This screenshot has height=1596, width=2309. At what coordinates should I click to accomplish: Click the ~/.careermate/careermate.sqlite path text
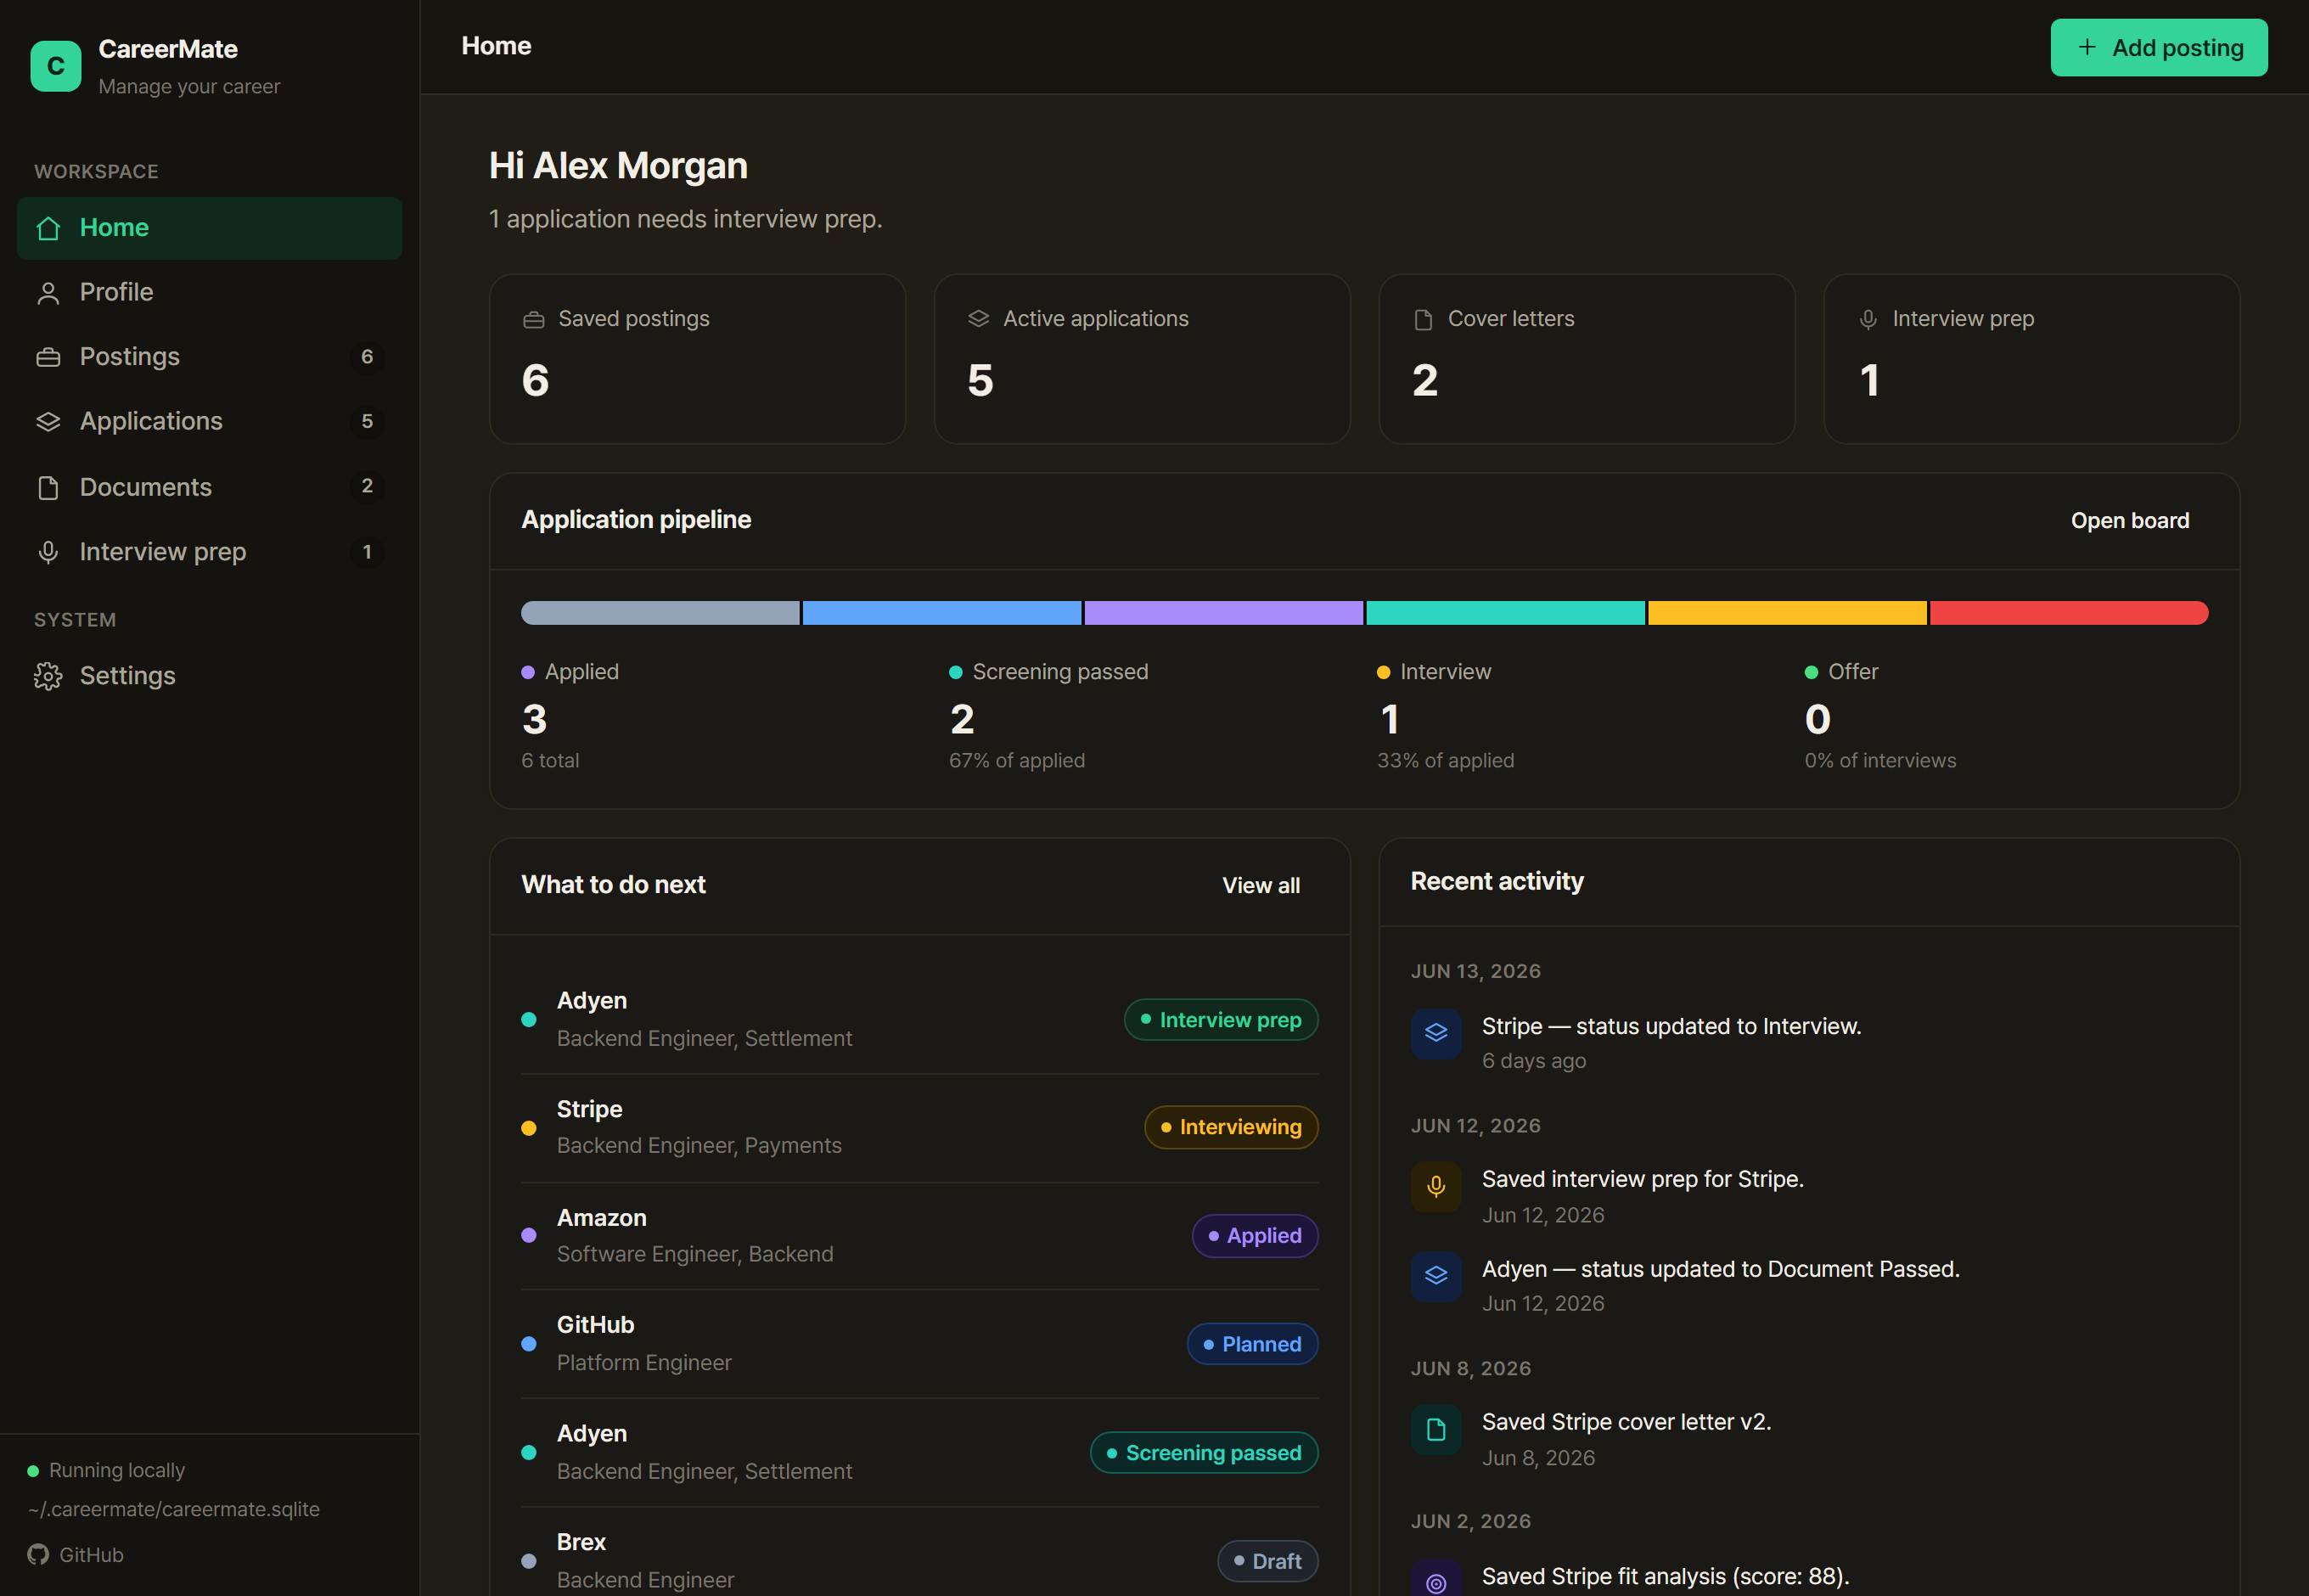(174, 1509)
